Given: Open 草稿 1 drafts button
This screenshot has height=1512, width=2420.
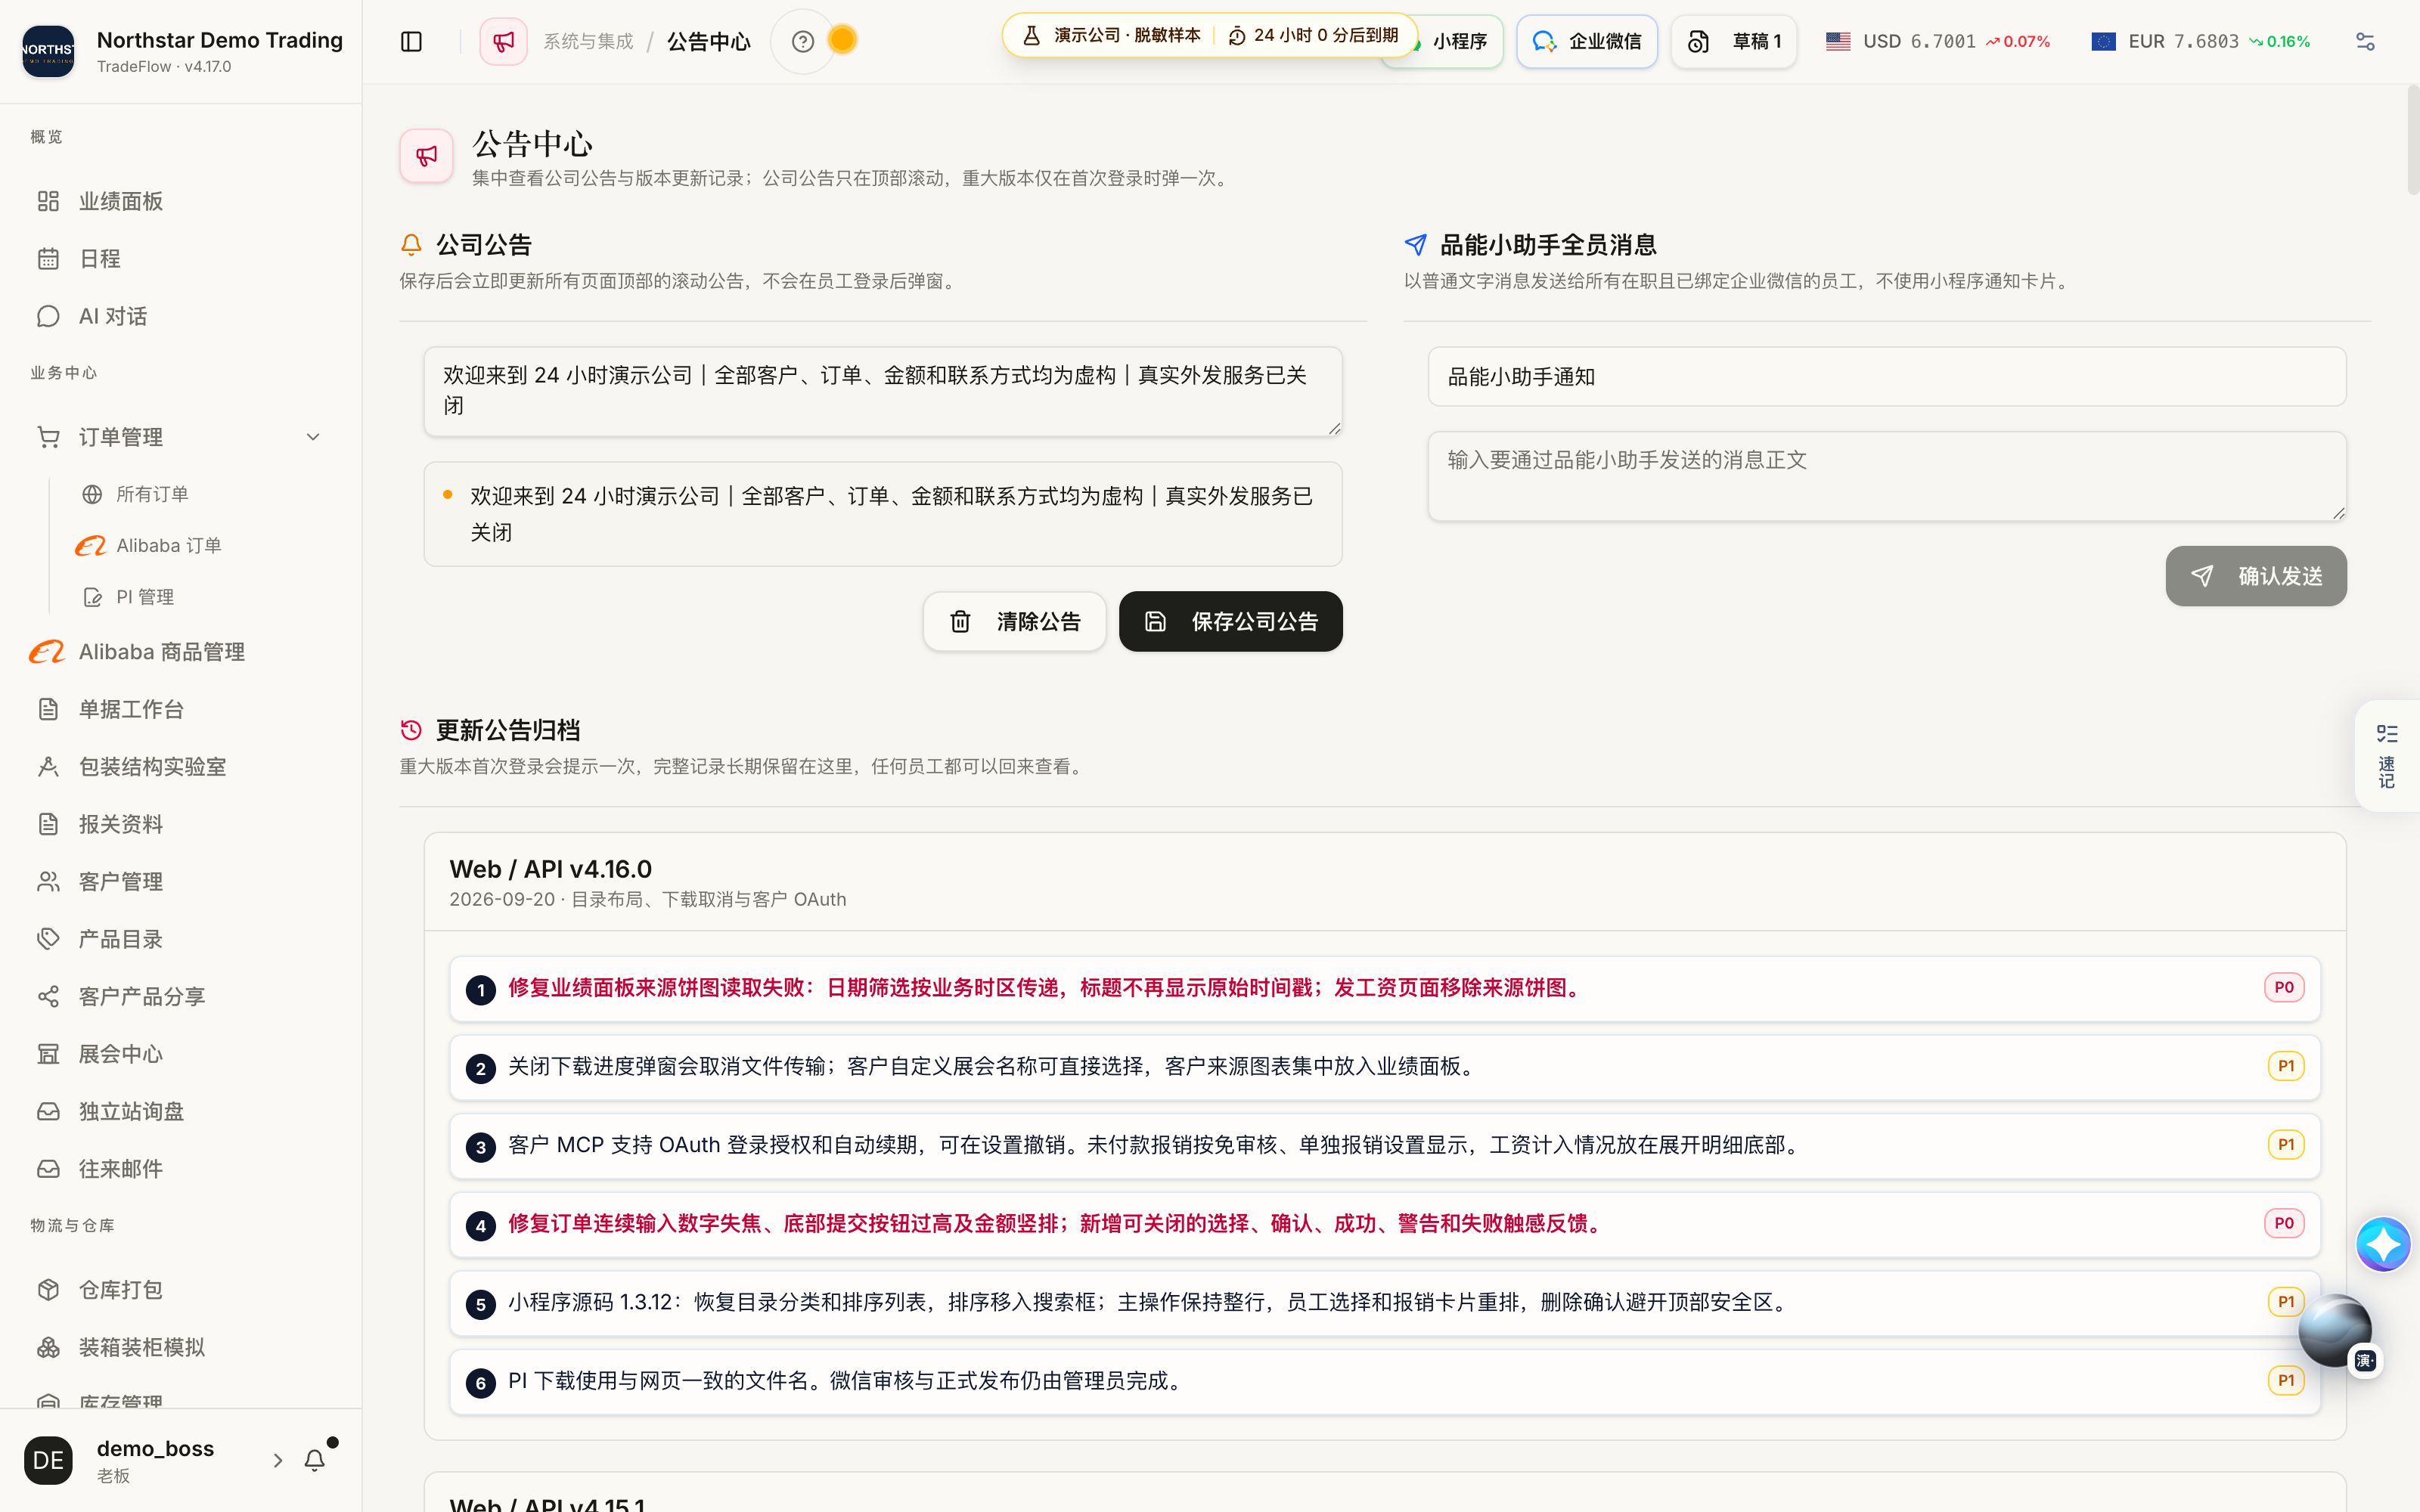Looking at the screenshot, I should [x=1734, y=41].
